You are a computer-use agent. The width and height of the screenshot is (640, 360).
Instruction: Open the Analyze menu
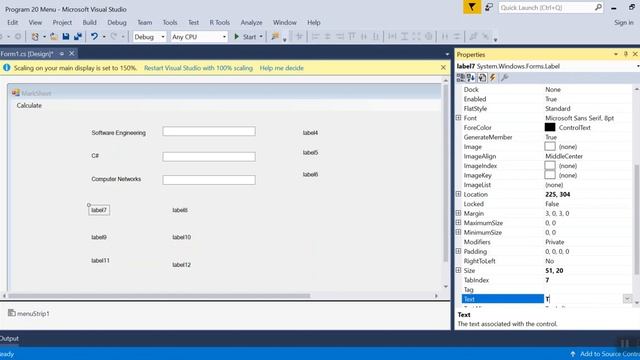pyautogui.click(x=251, y=22)
